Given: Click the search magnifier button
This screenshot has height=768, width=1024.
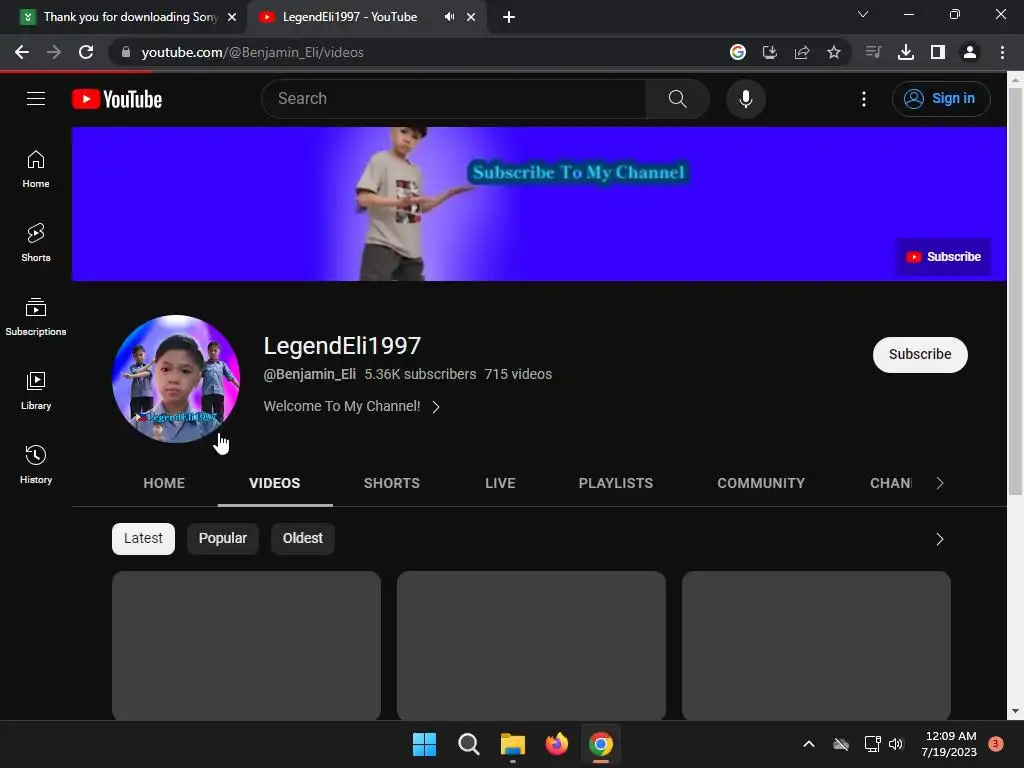Looking at the screenshot, I should (x=677, y=99).
